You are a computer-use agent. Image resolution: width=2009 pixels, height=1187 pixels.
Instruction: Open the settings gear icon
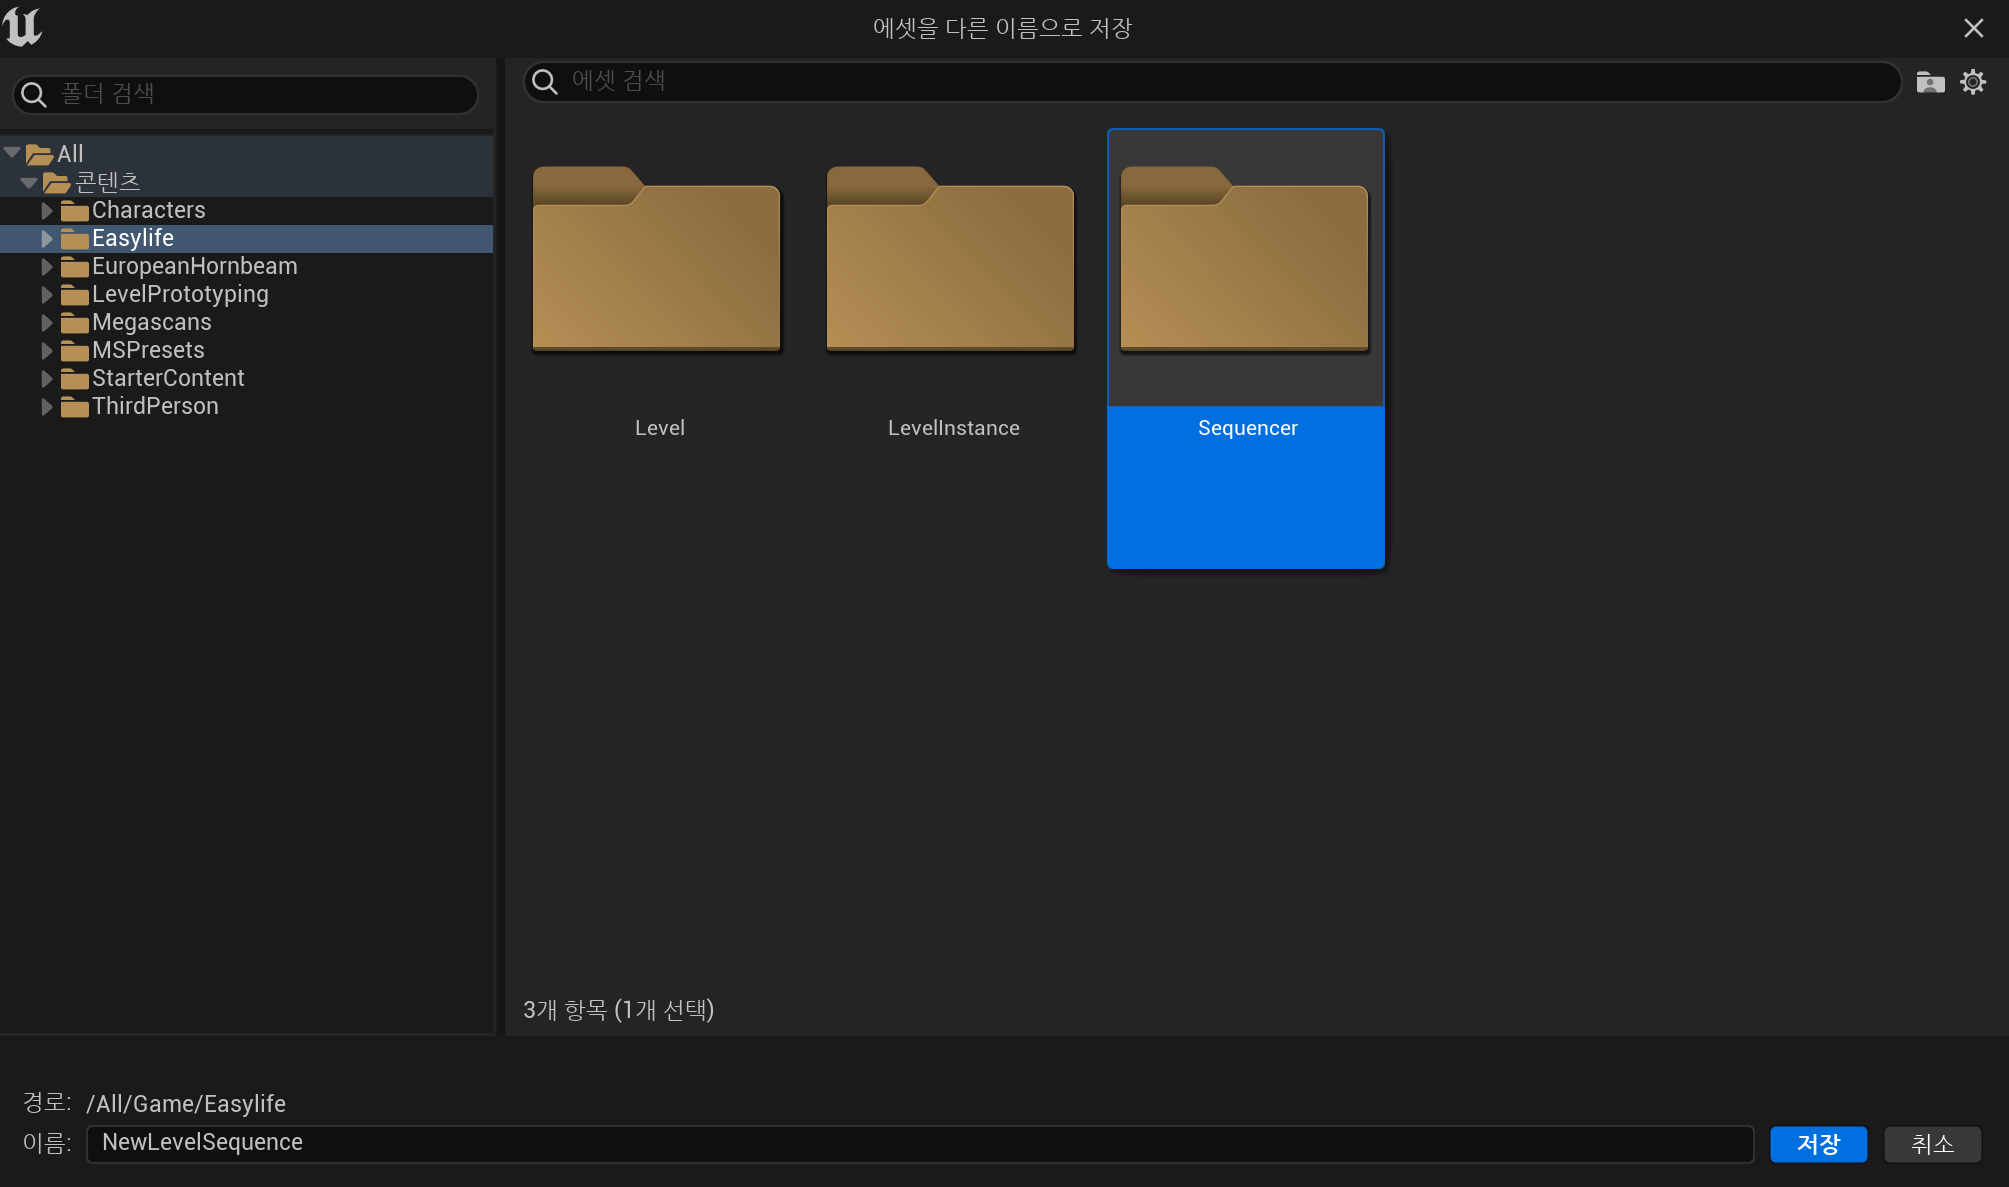click(1973, 82)
